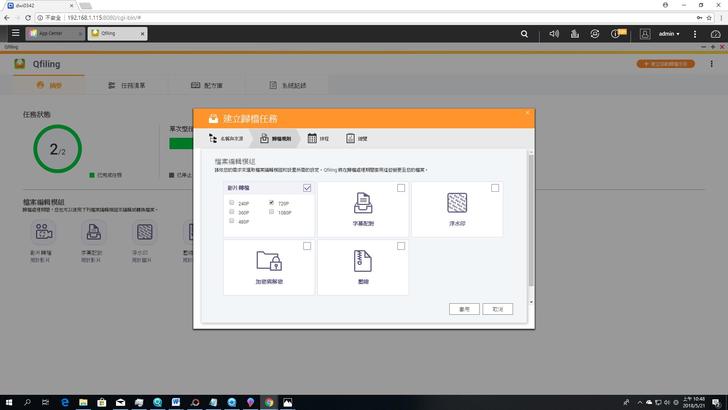This screenshot has width=728, height=410.
Task: Click the encrypt/decrypt folder lock icon
Action: pyautogui.click(x=268, y=262)
